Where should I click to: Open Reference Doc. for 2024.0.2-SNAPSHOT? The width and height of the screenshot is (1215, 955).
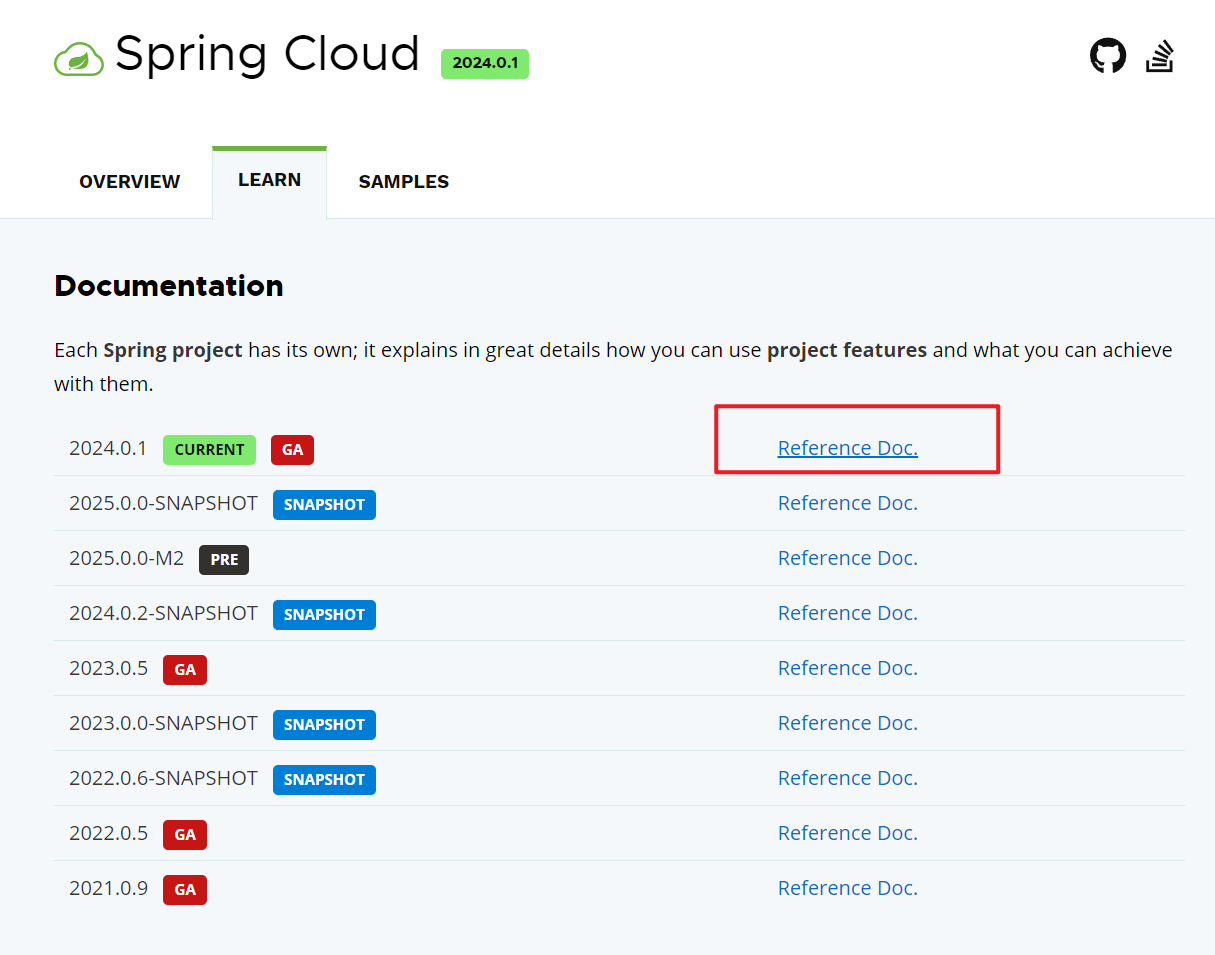click(x=848, y=613)
